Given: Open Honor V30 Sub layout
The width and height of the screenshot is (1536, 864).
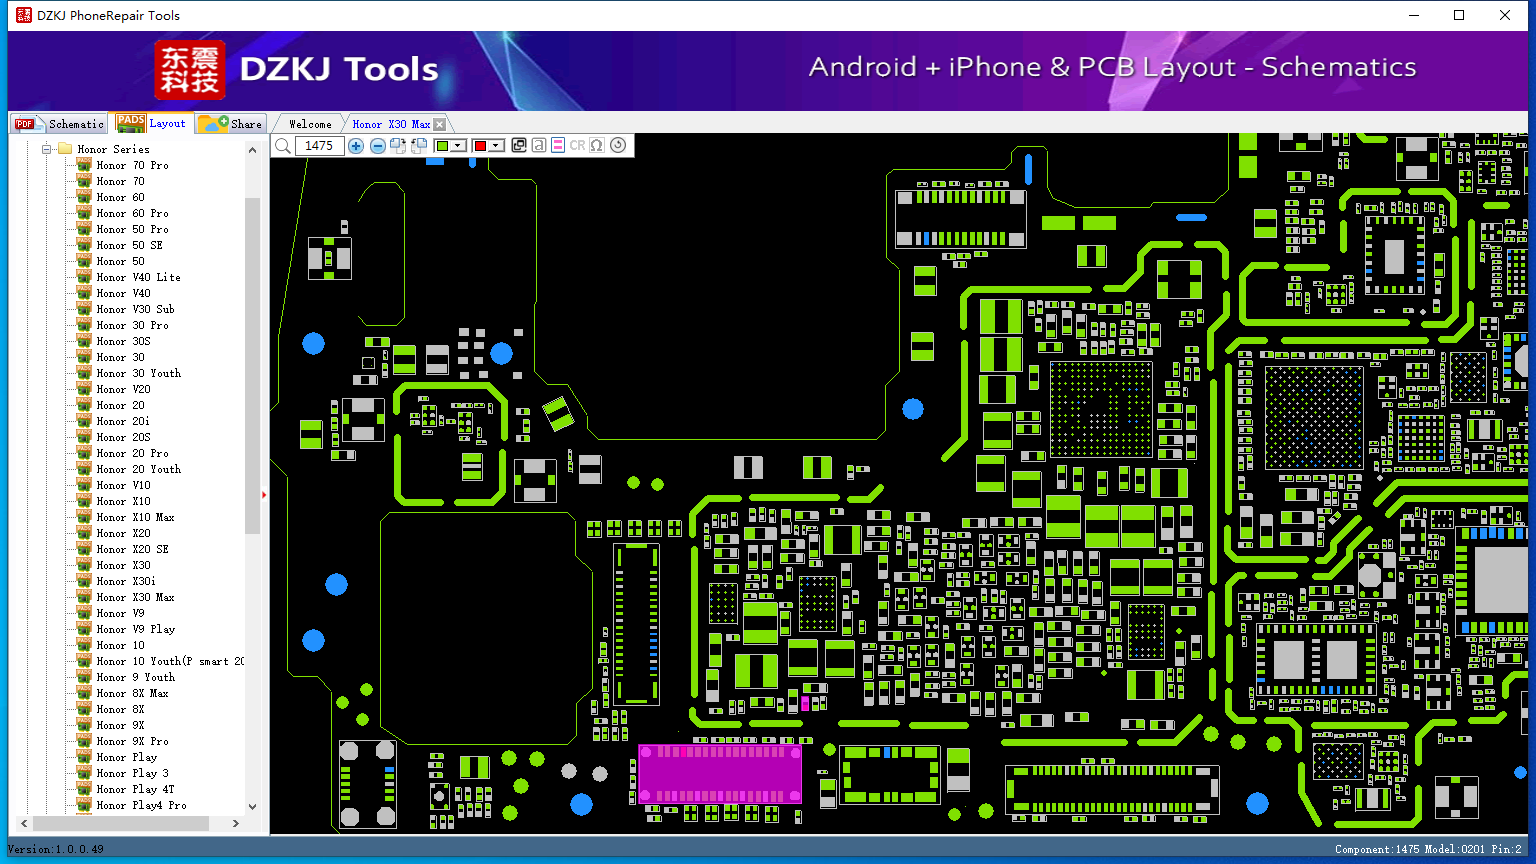Looking at the screenshot, I should click(x=135, y=309).
